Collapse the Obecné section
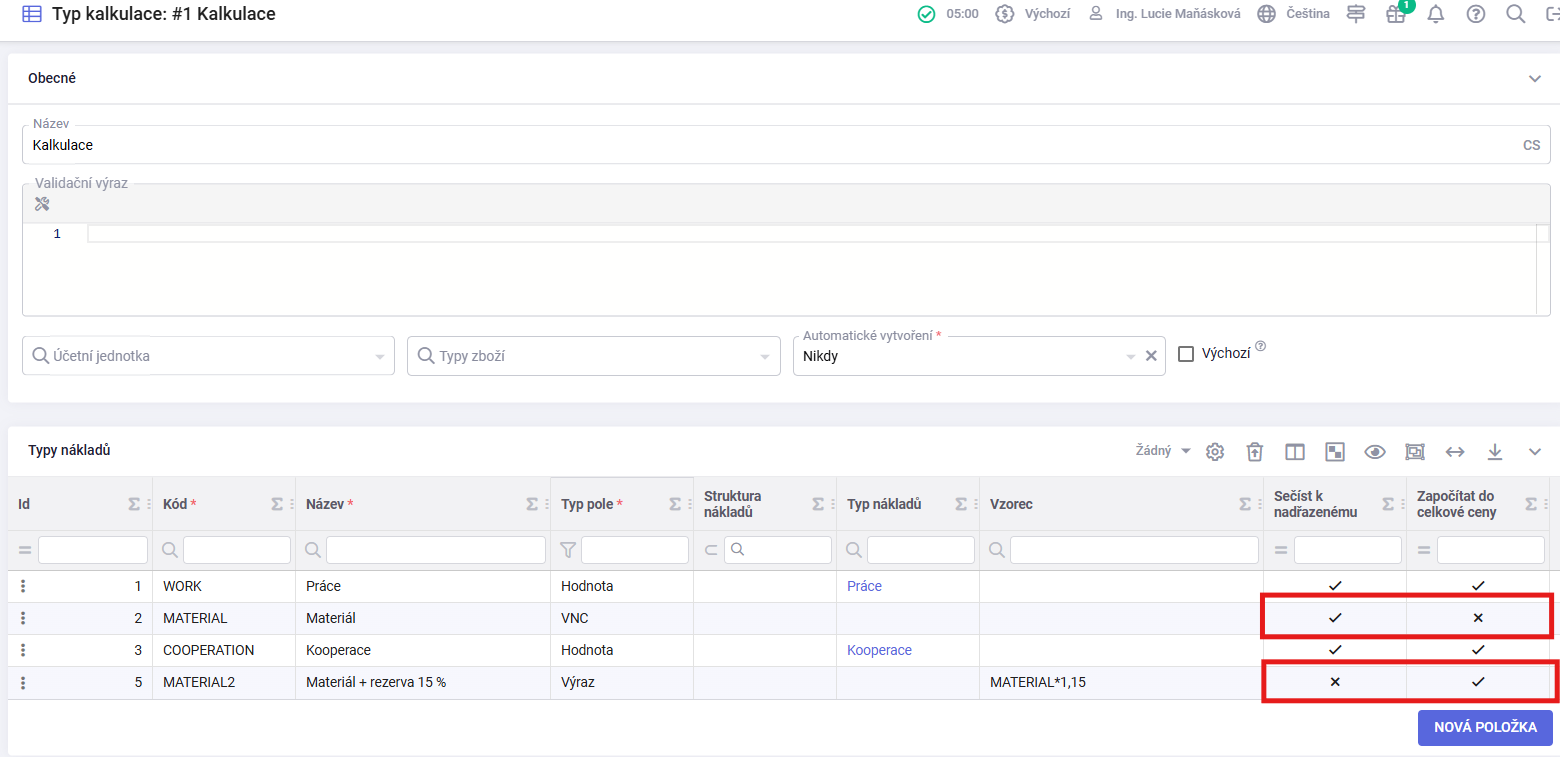The image size is (1560, 757). point(1535,79)
